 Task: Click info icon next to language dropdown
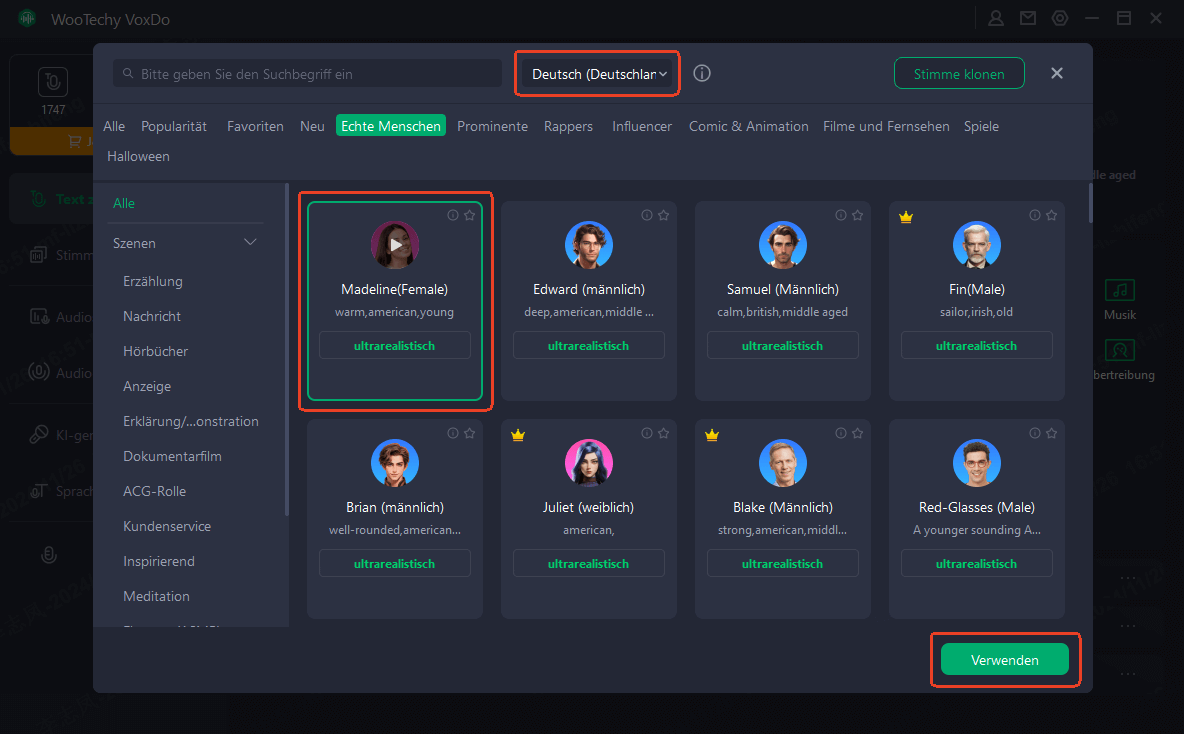coord(702,74)
